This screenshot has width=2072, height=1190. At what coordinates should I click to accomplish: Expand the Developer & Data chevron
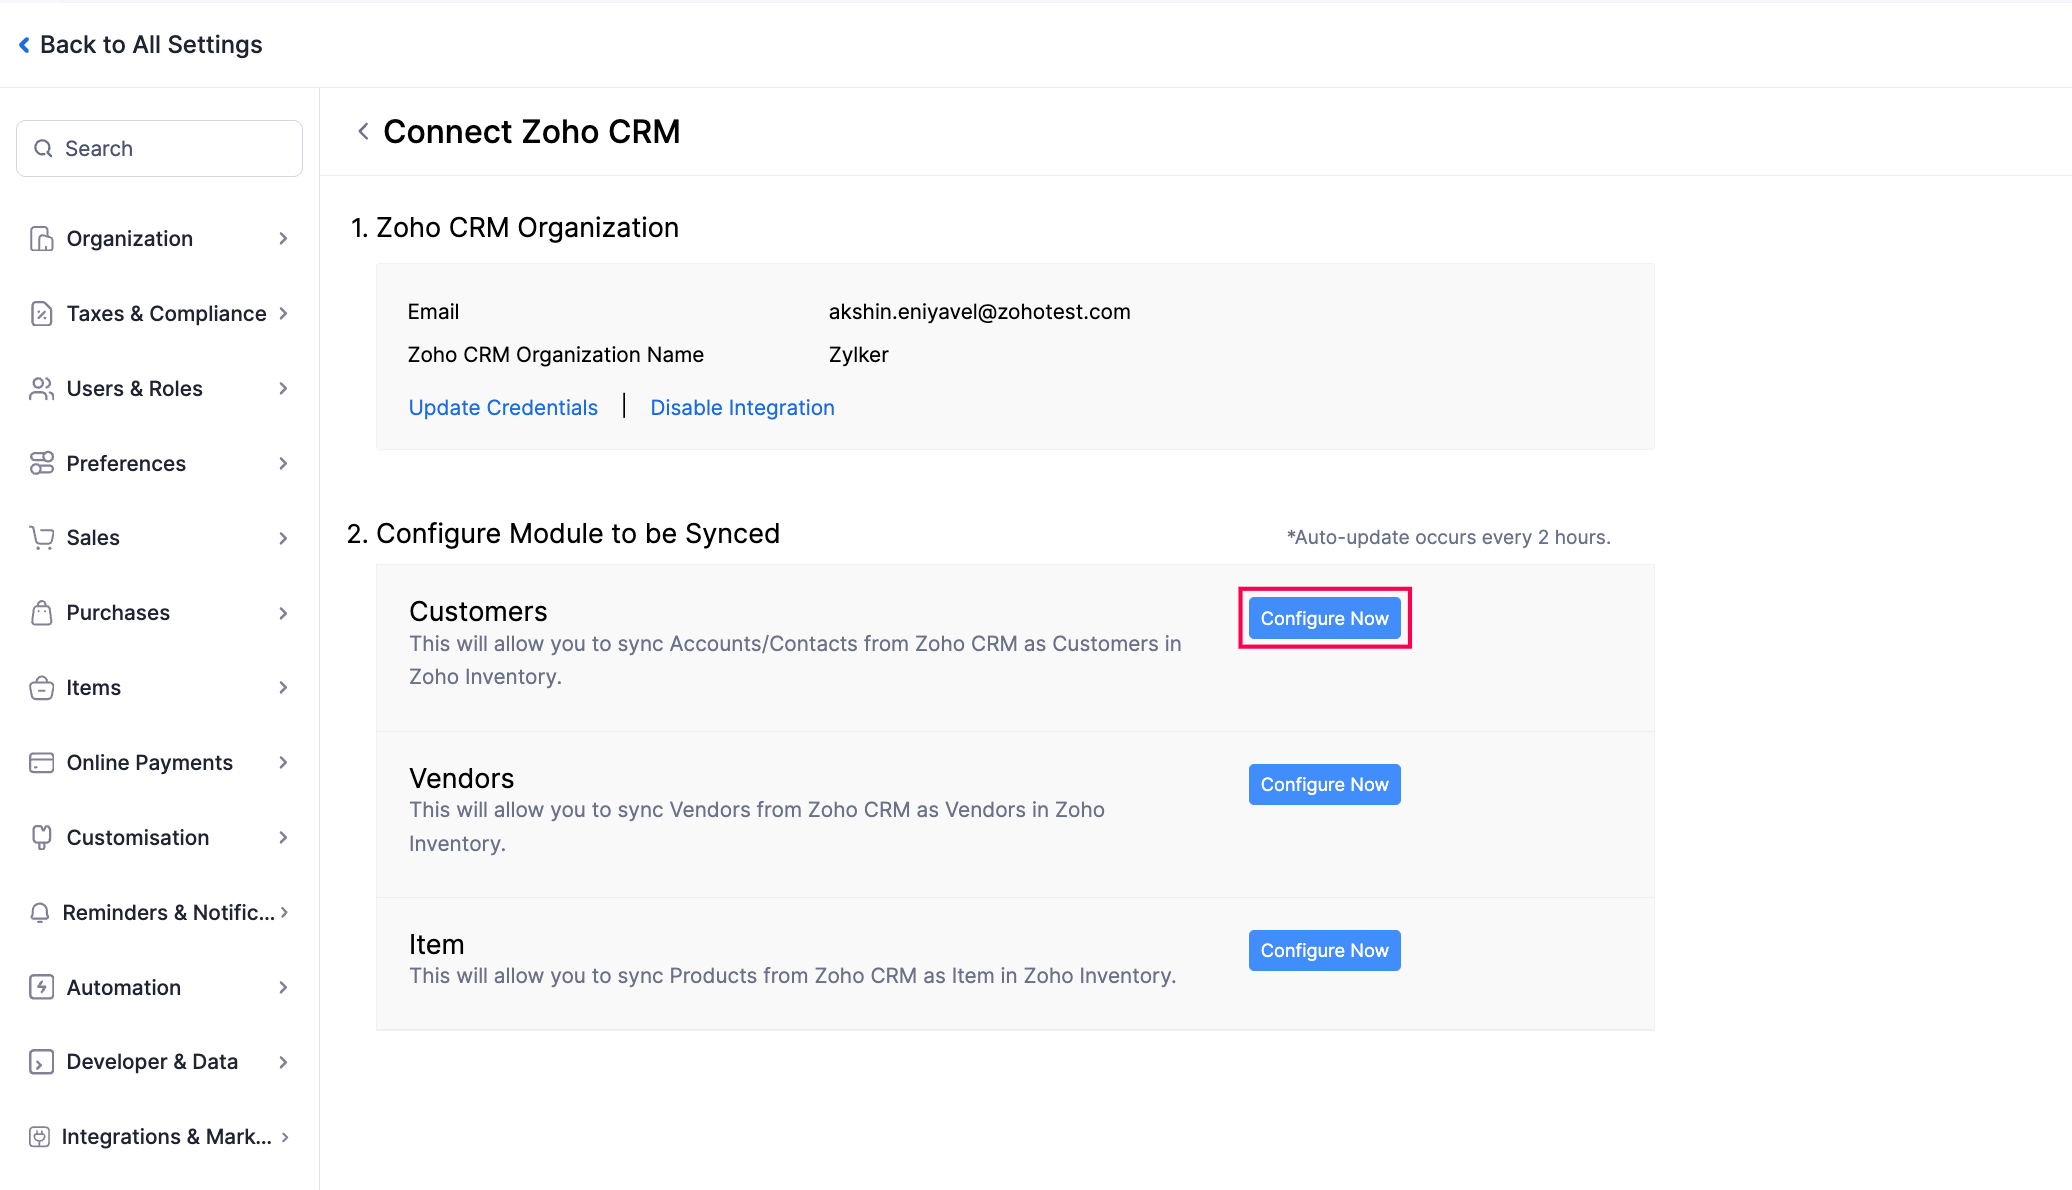click(x=283, y=1062)
